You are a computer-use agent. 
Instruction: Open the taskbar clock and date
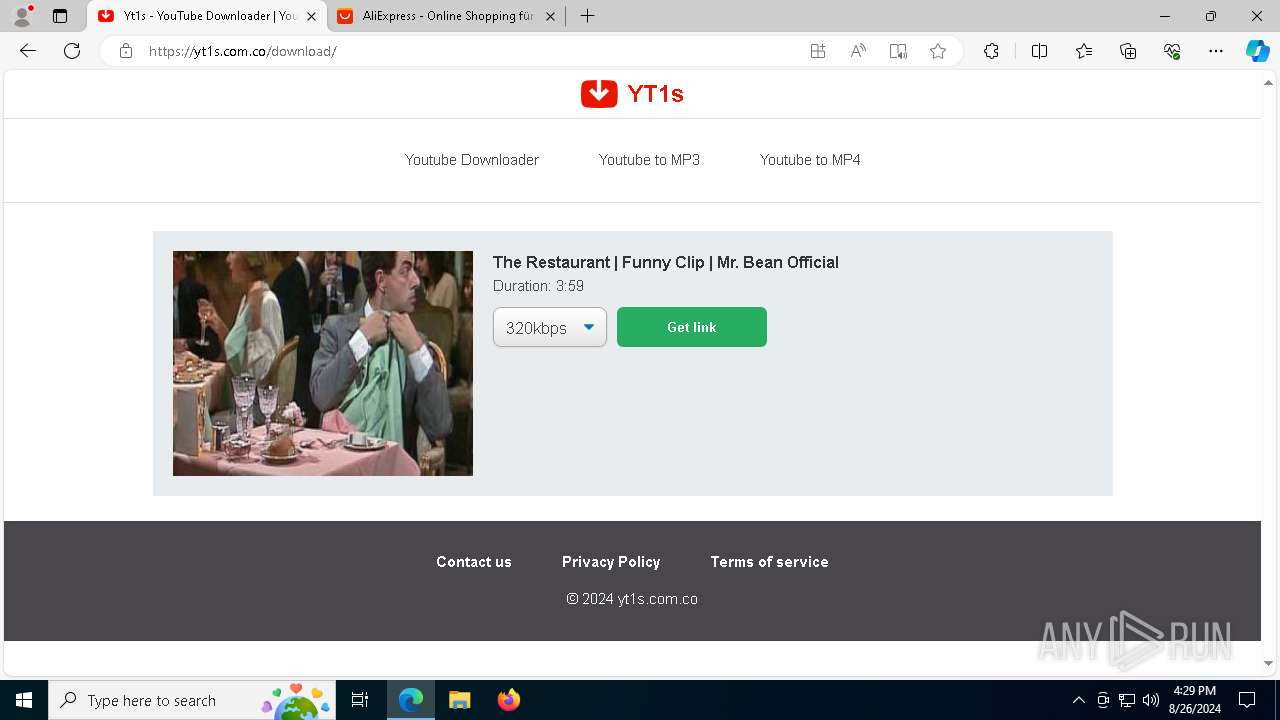click(1194, 700)
